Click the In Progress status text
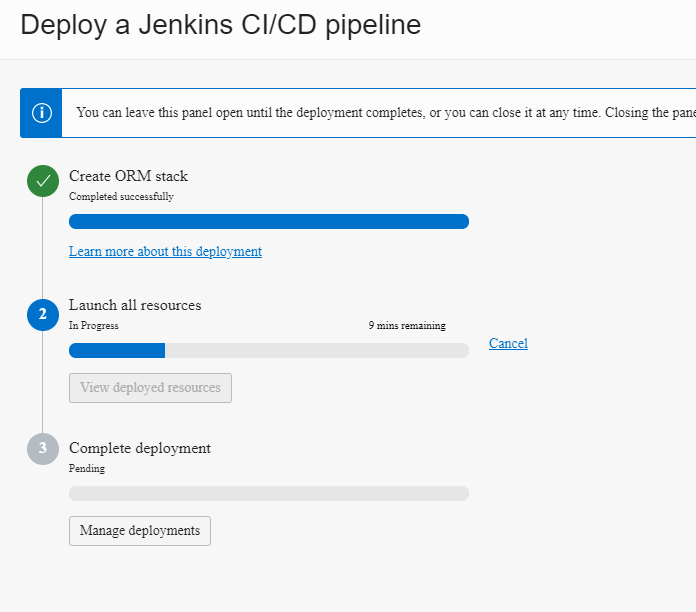 coord(93,326)
